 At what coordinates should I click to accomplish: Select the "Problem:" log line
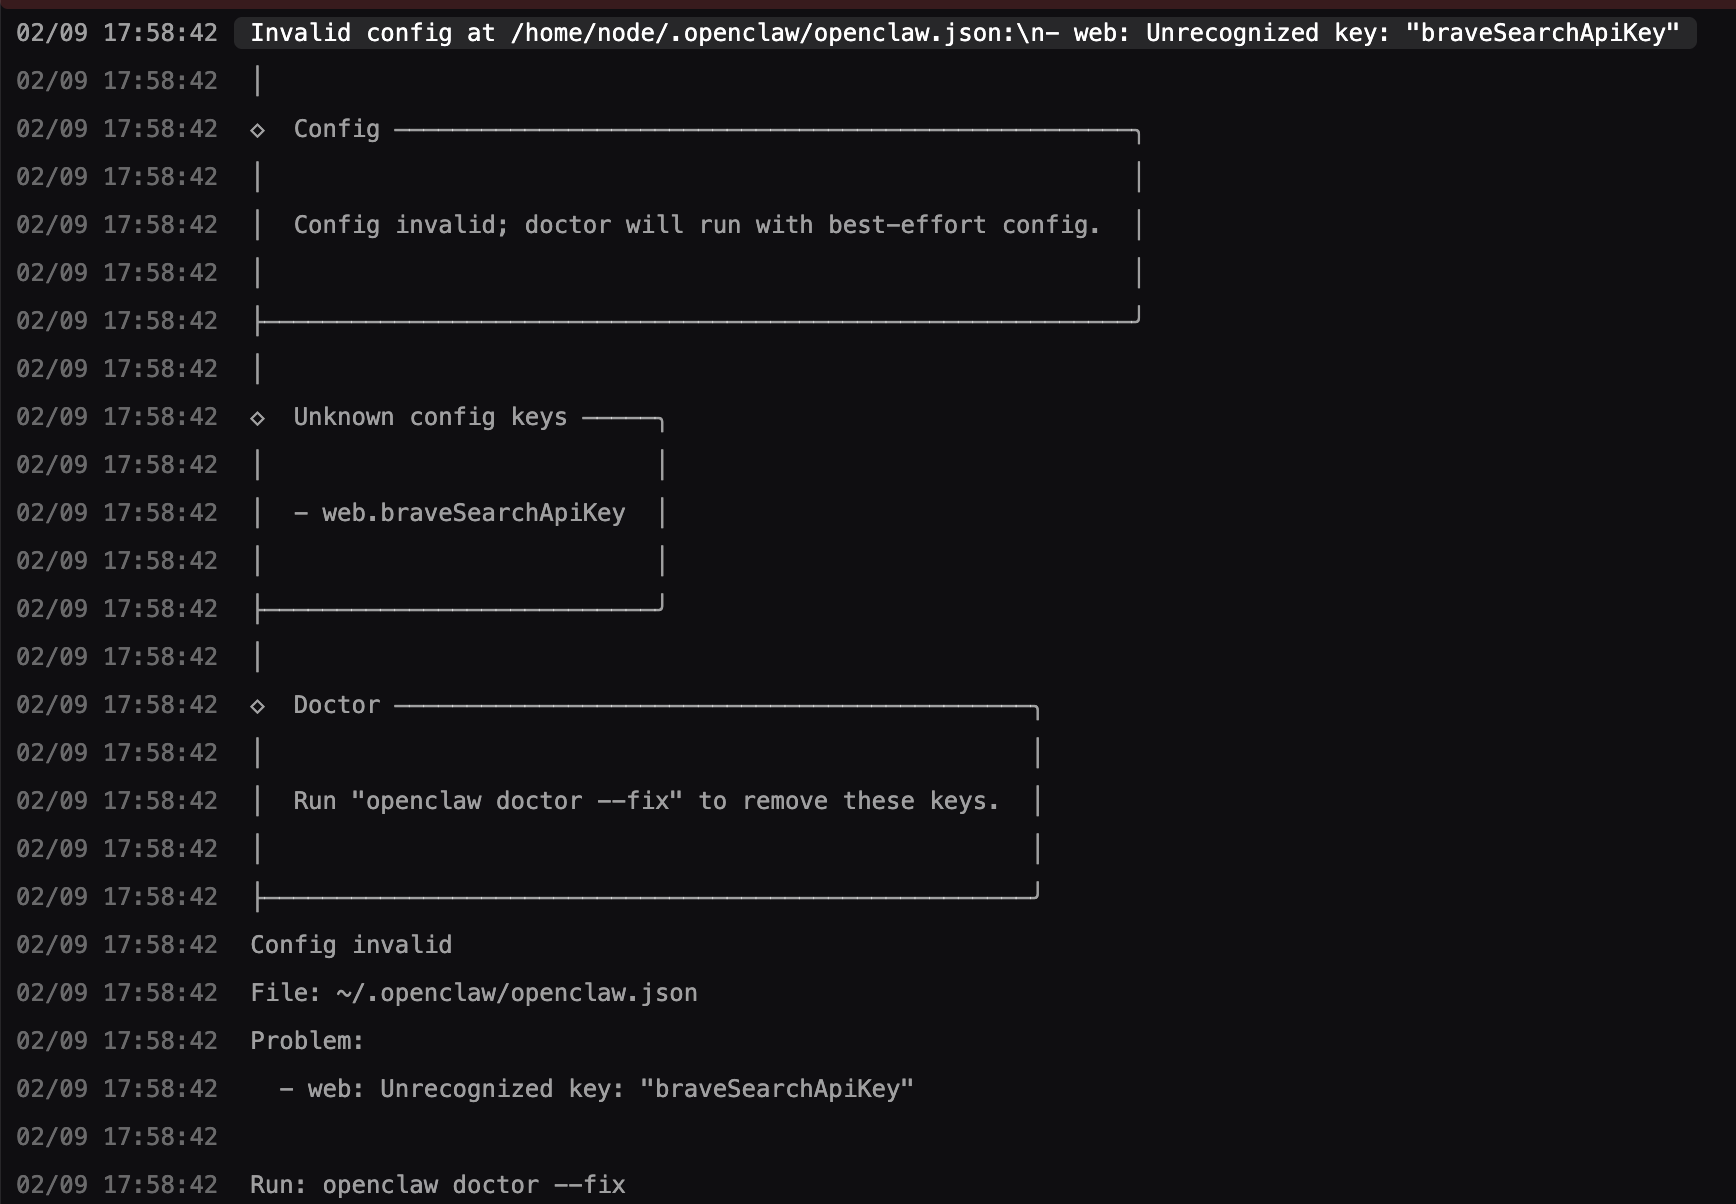coord(307,1041)
